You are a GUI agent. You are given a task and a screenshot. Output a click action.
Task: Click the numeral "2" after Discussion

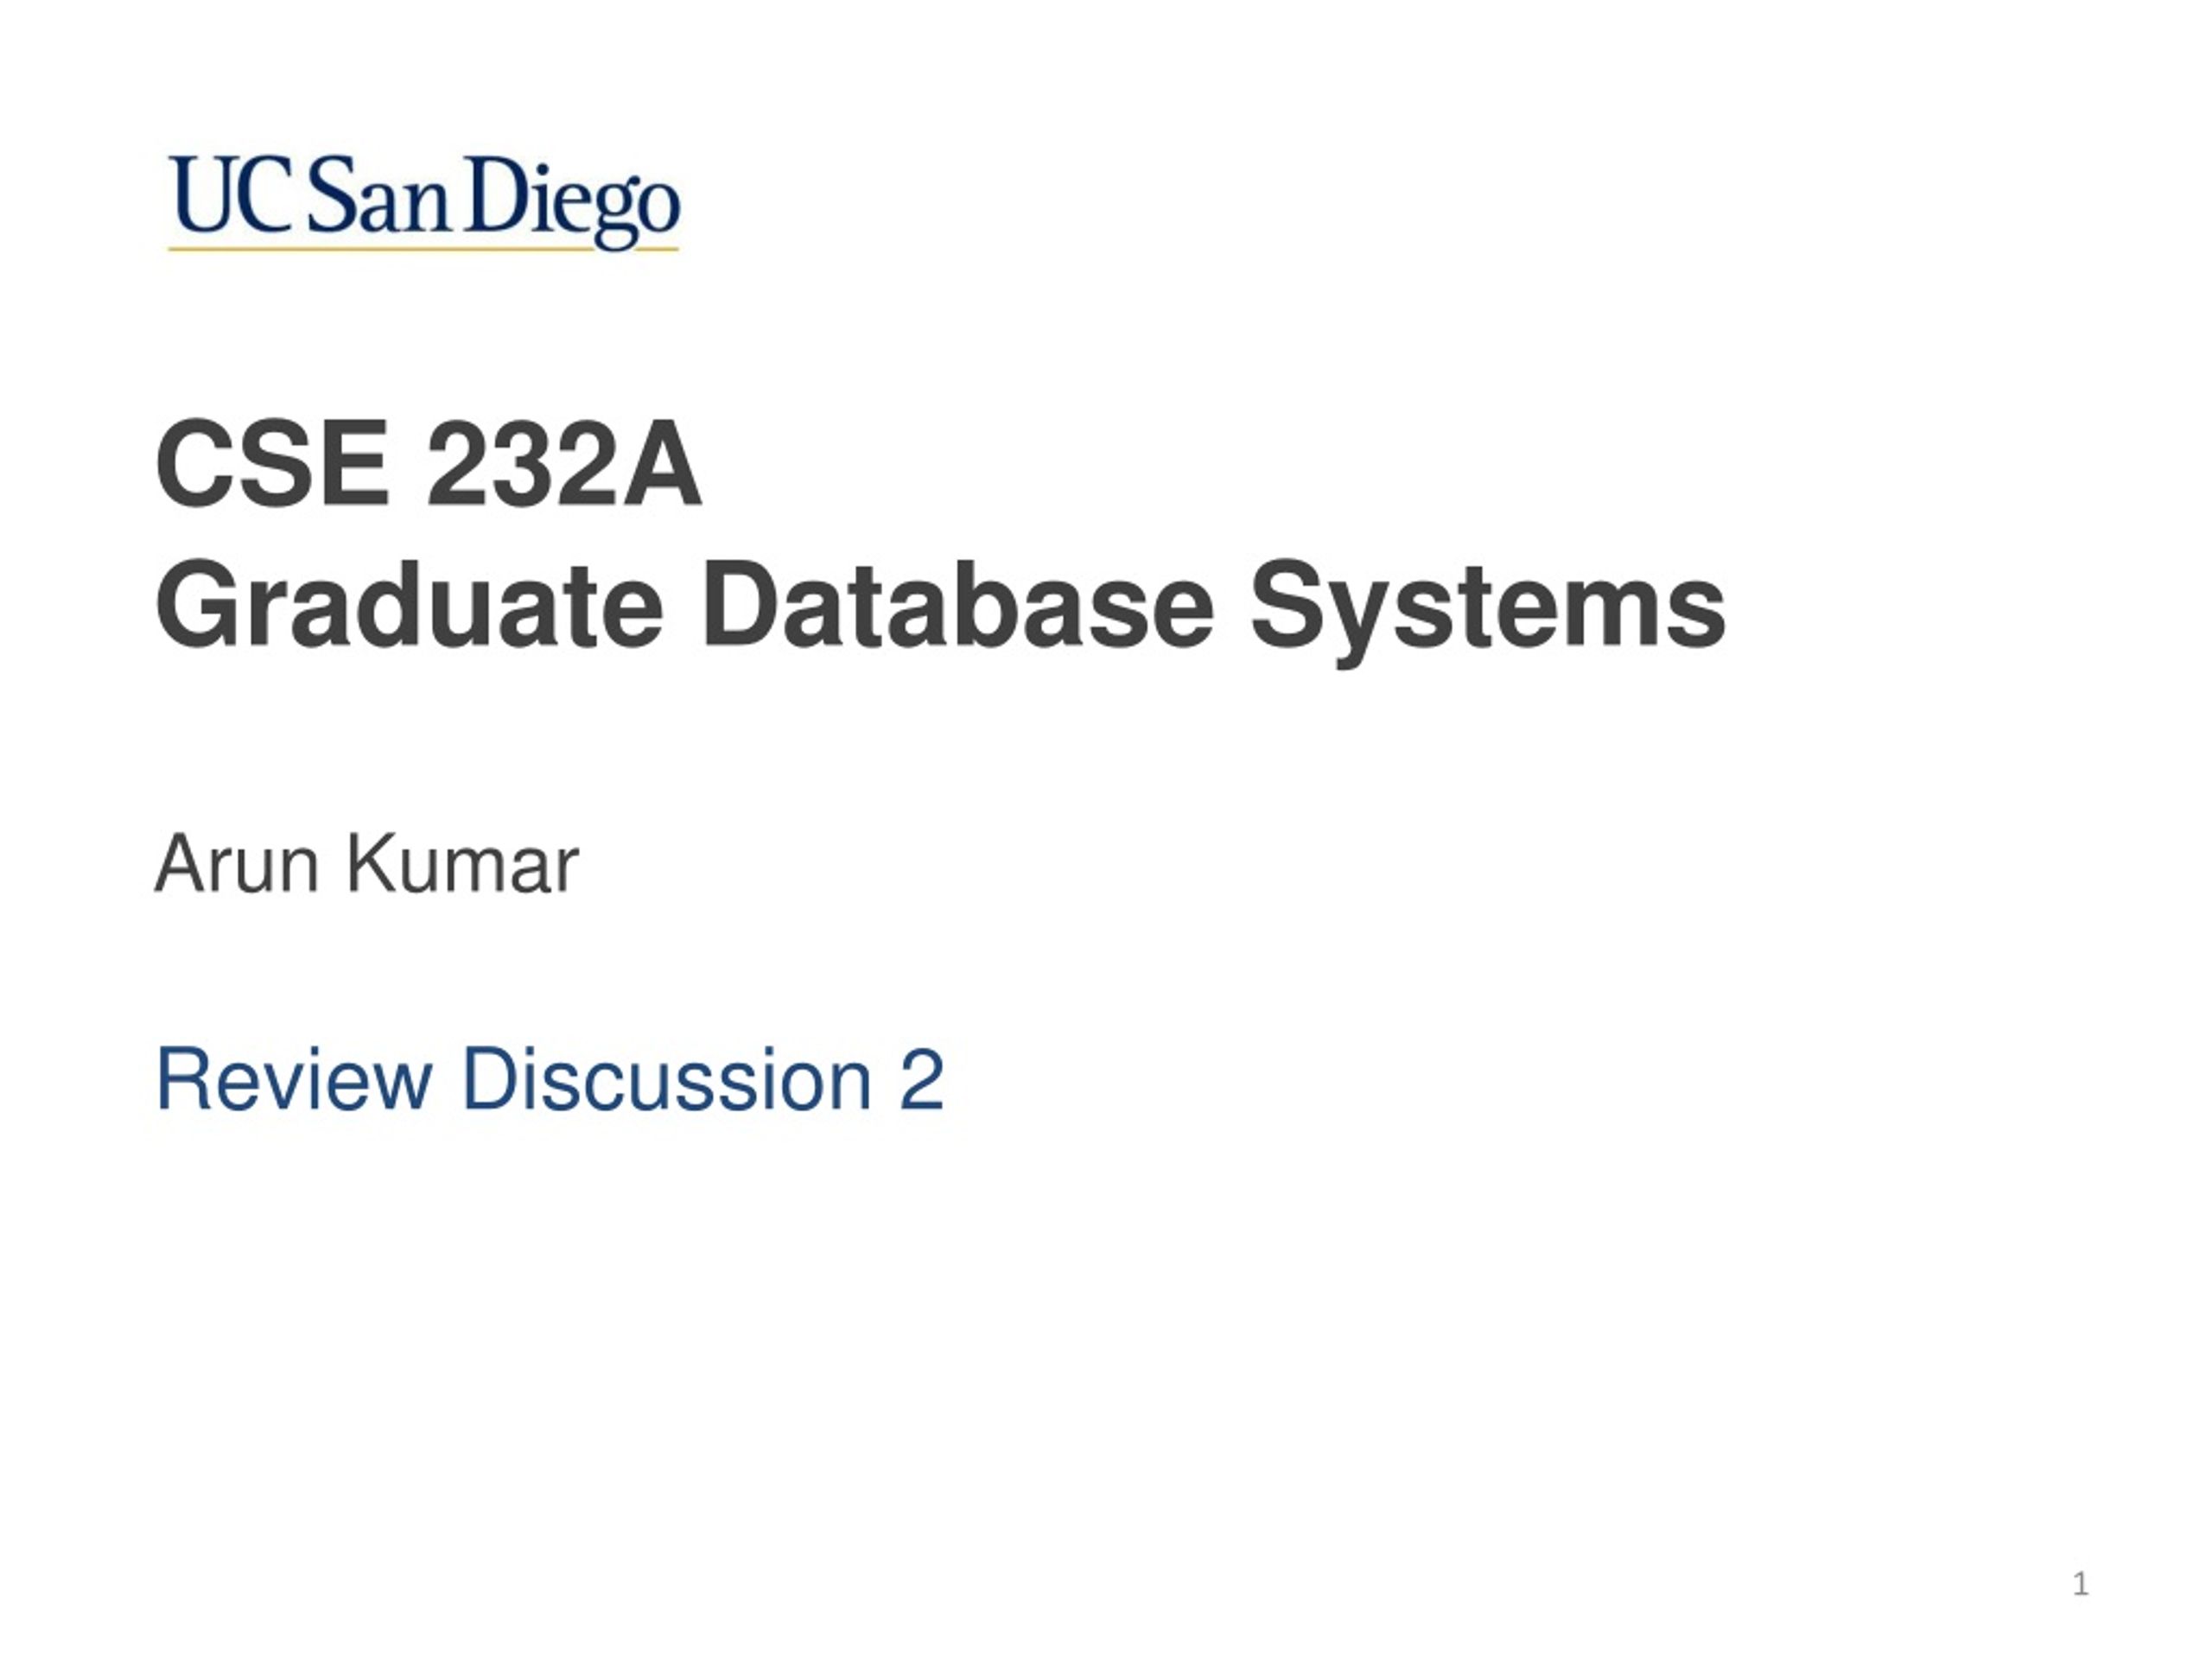tap(922, 1078)
